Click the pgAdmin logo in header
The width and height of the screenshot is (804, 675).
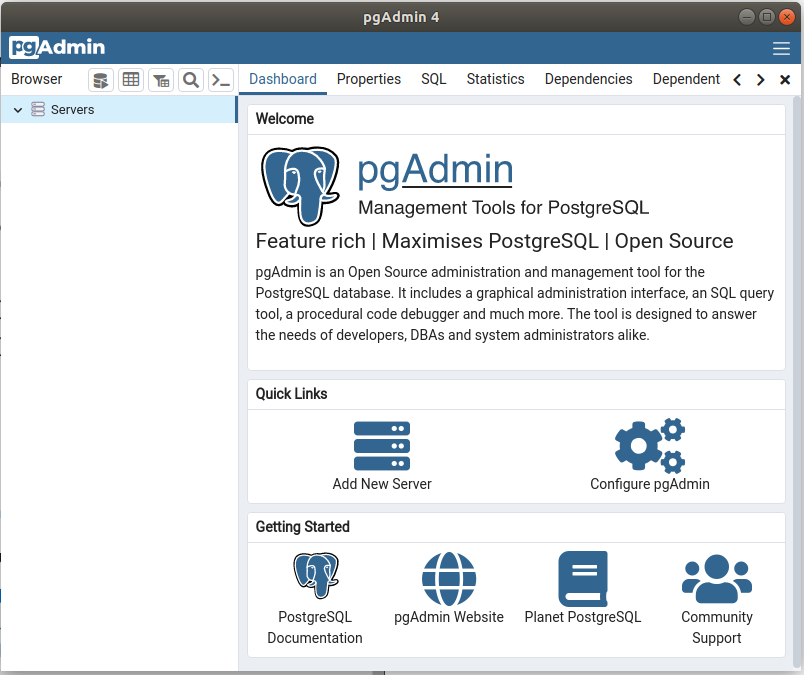click(57, 47)
